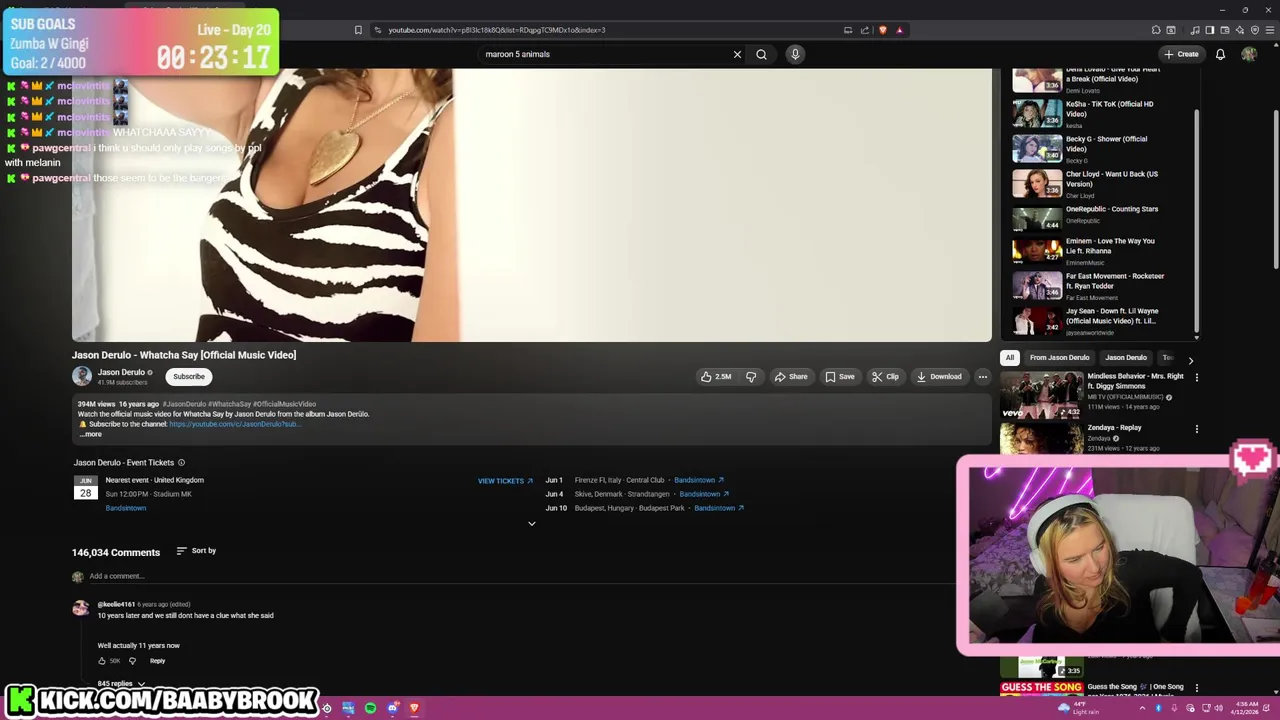The height and width of the screenshot is (720, 1280).
Task: Start voice search with microphone icon
Action: (x=795, y=54)
